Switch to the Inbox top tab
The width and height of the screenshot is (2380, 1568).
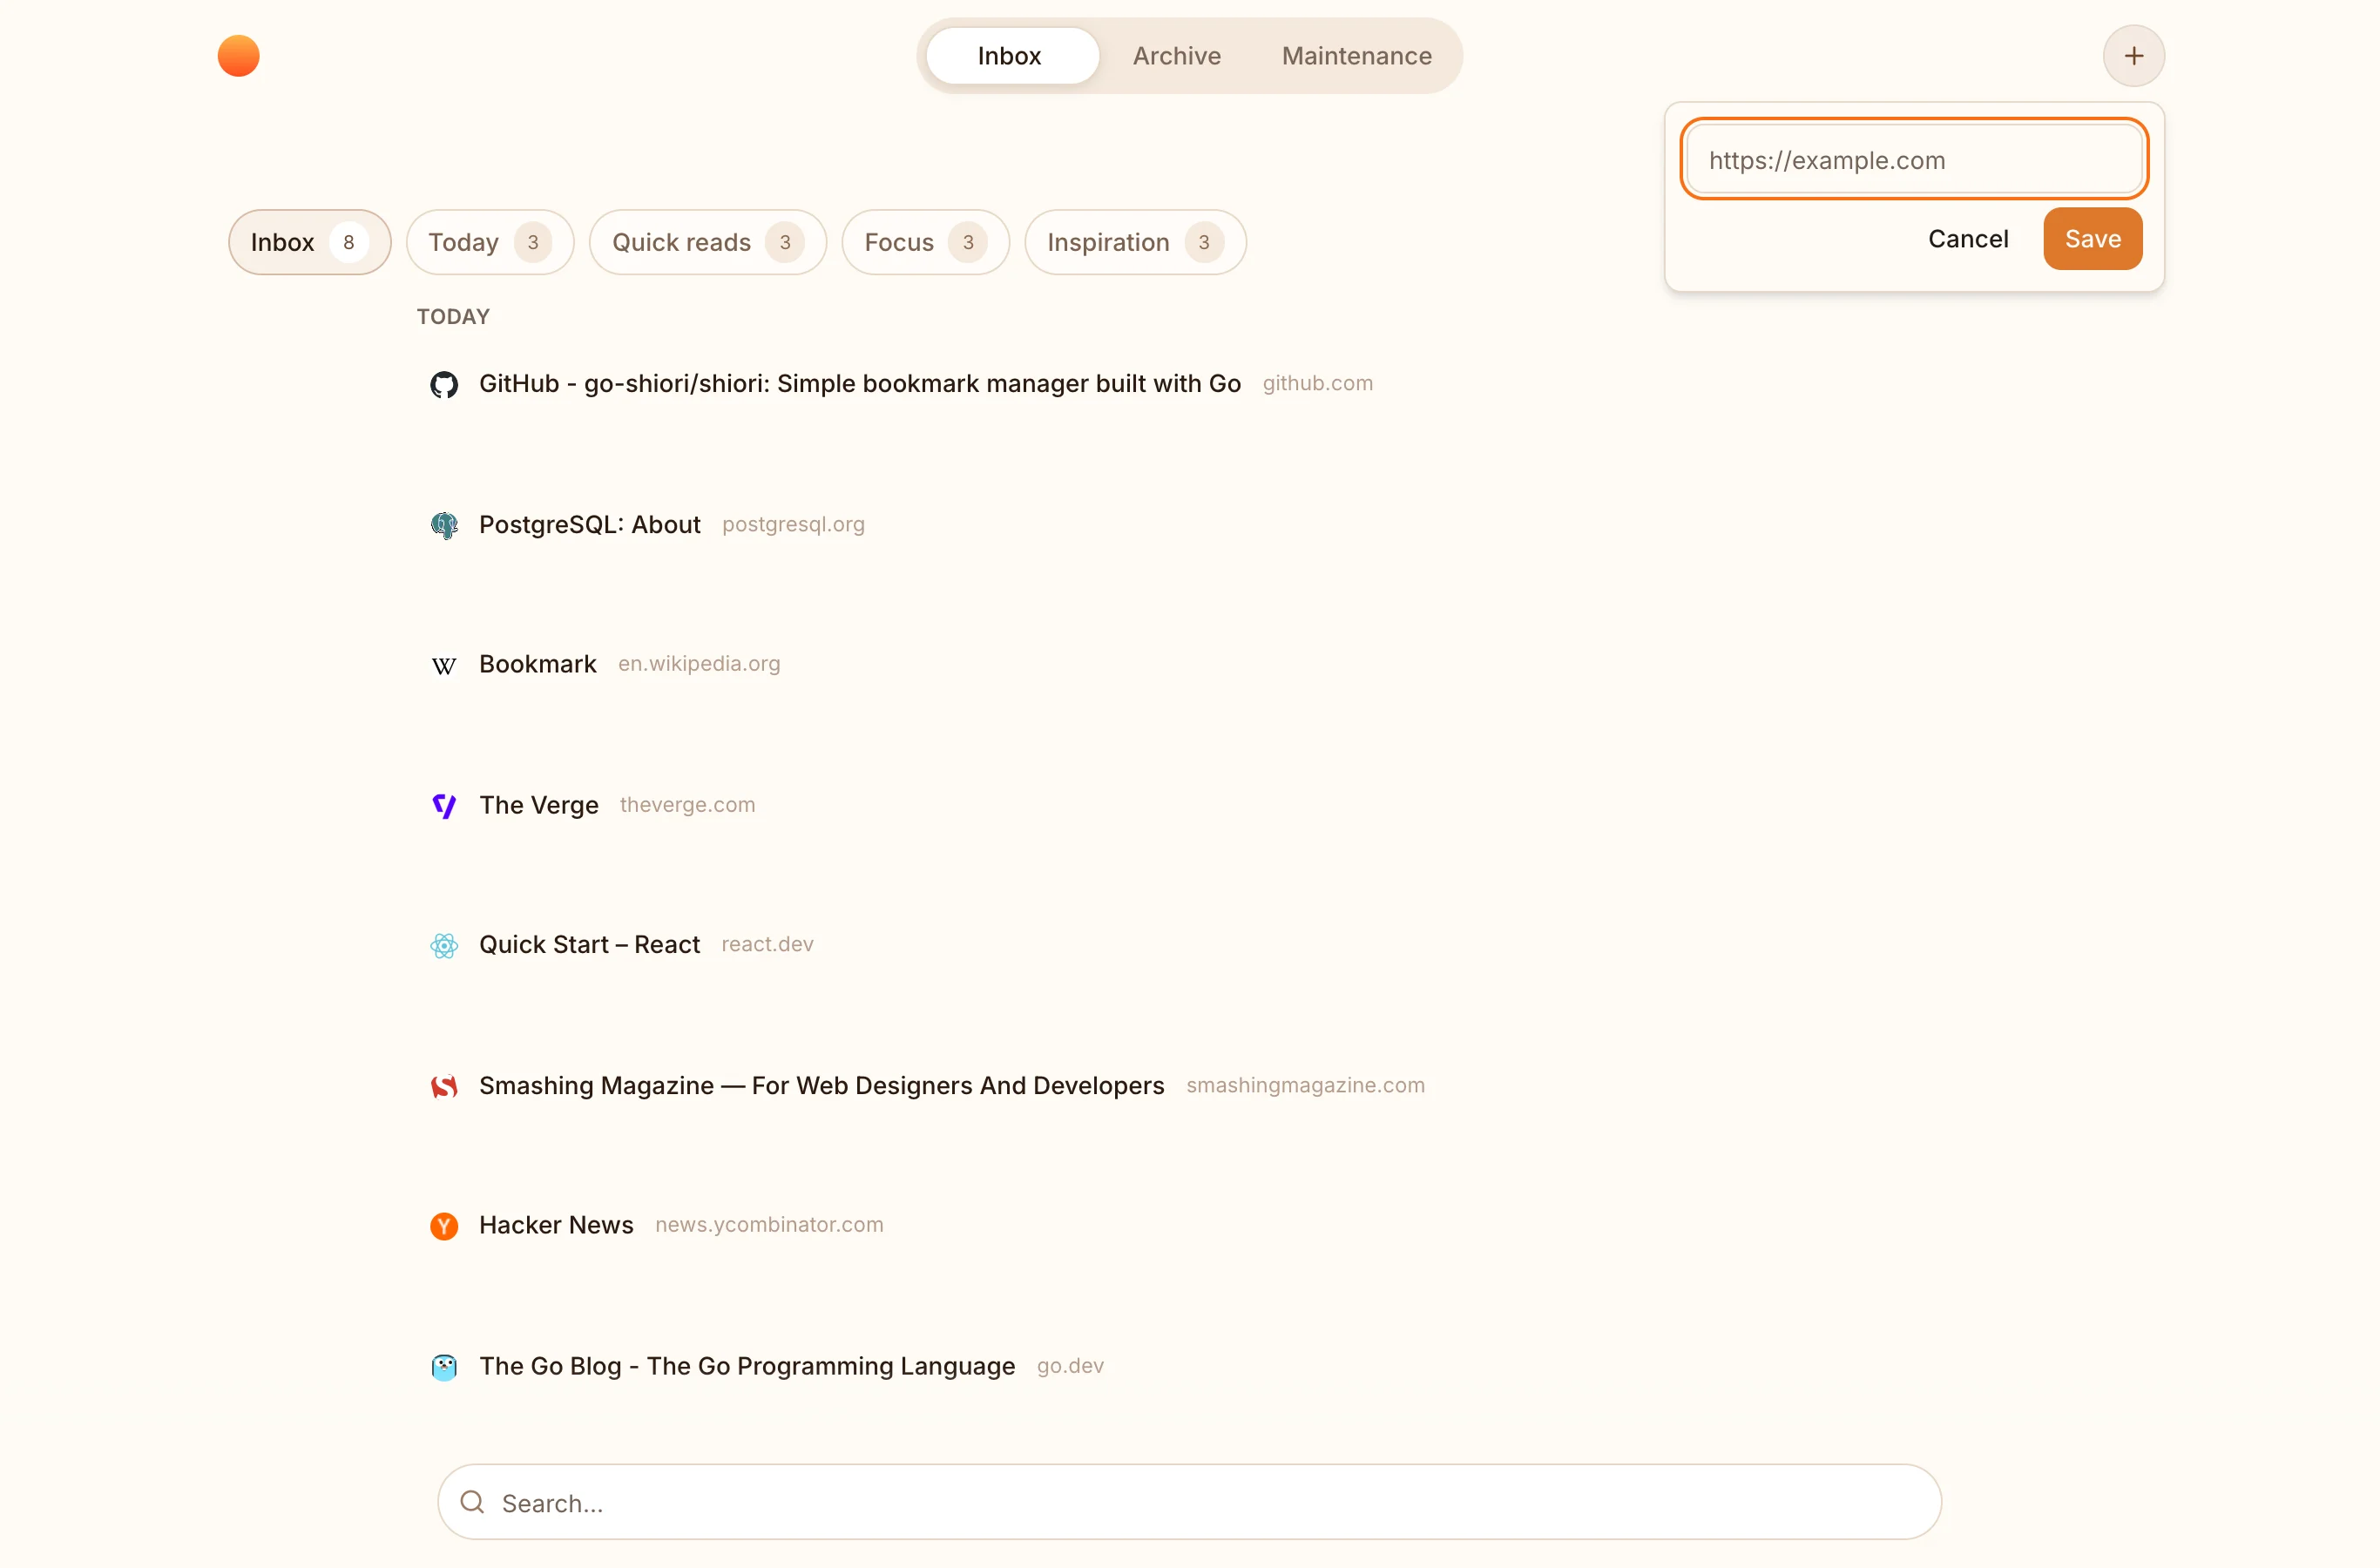pyautogui.click(x=1011, y=56)
